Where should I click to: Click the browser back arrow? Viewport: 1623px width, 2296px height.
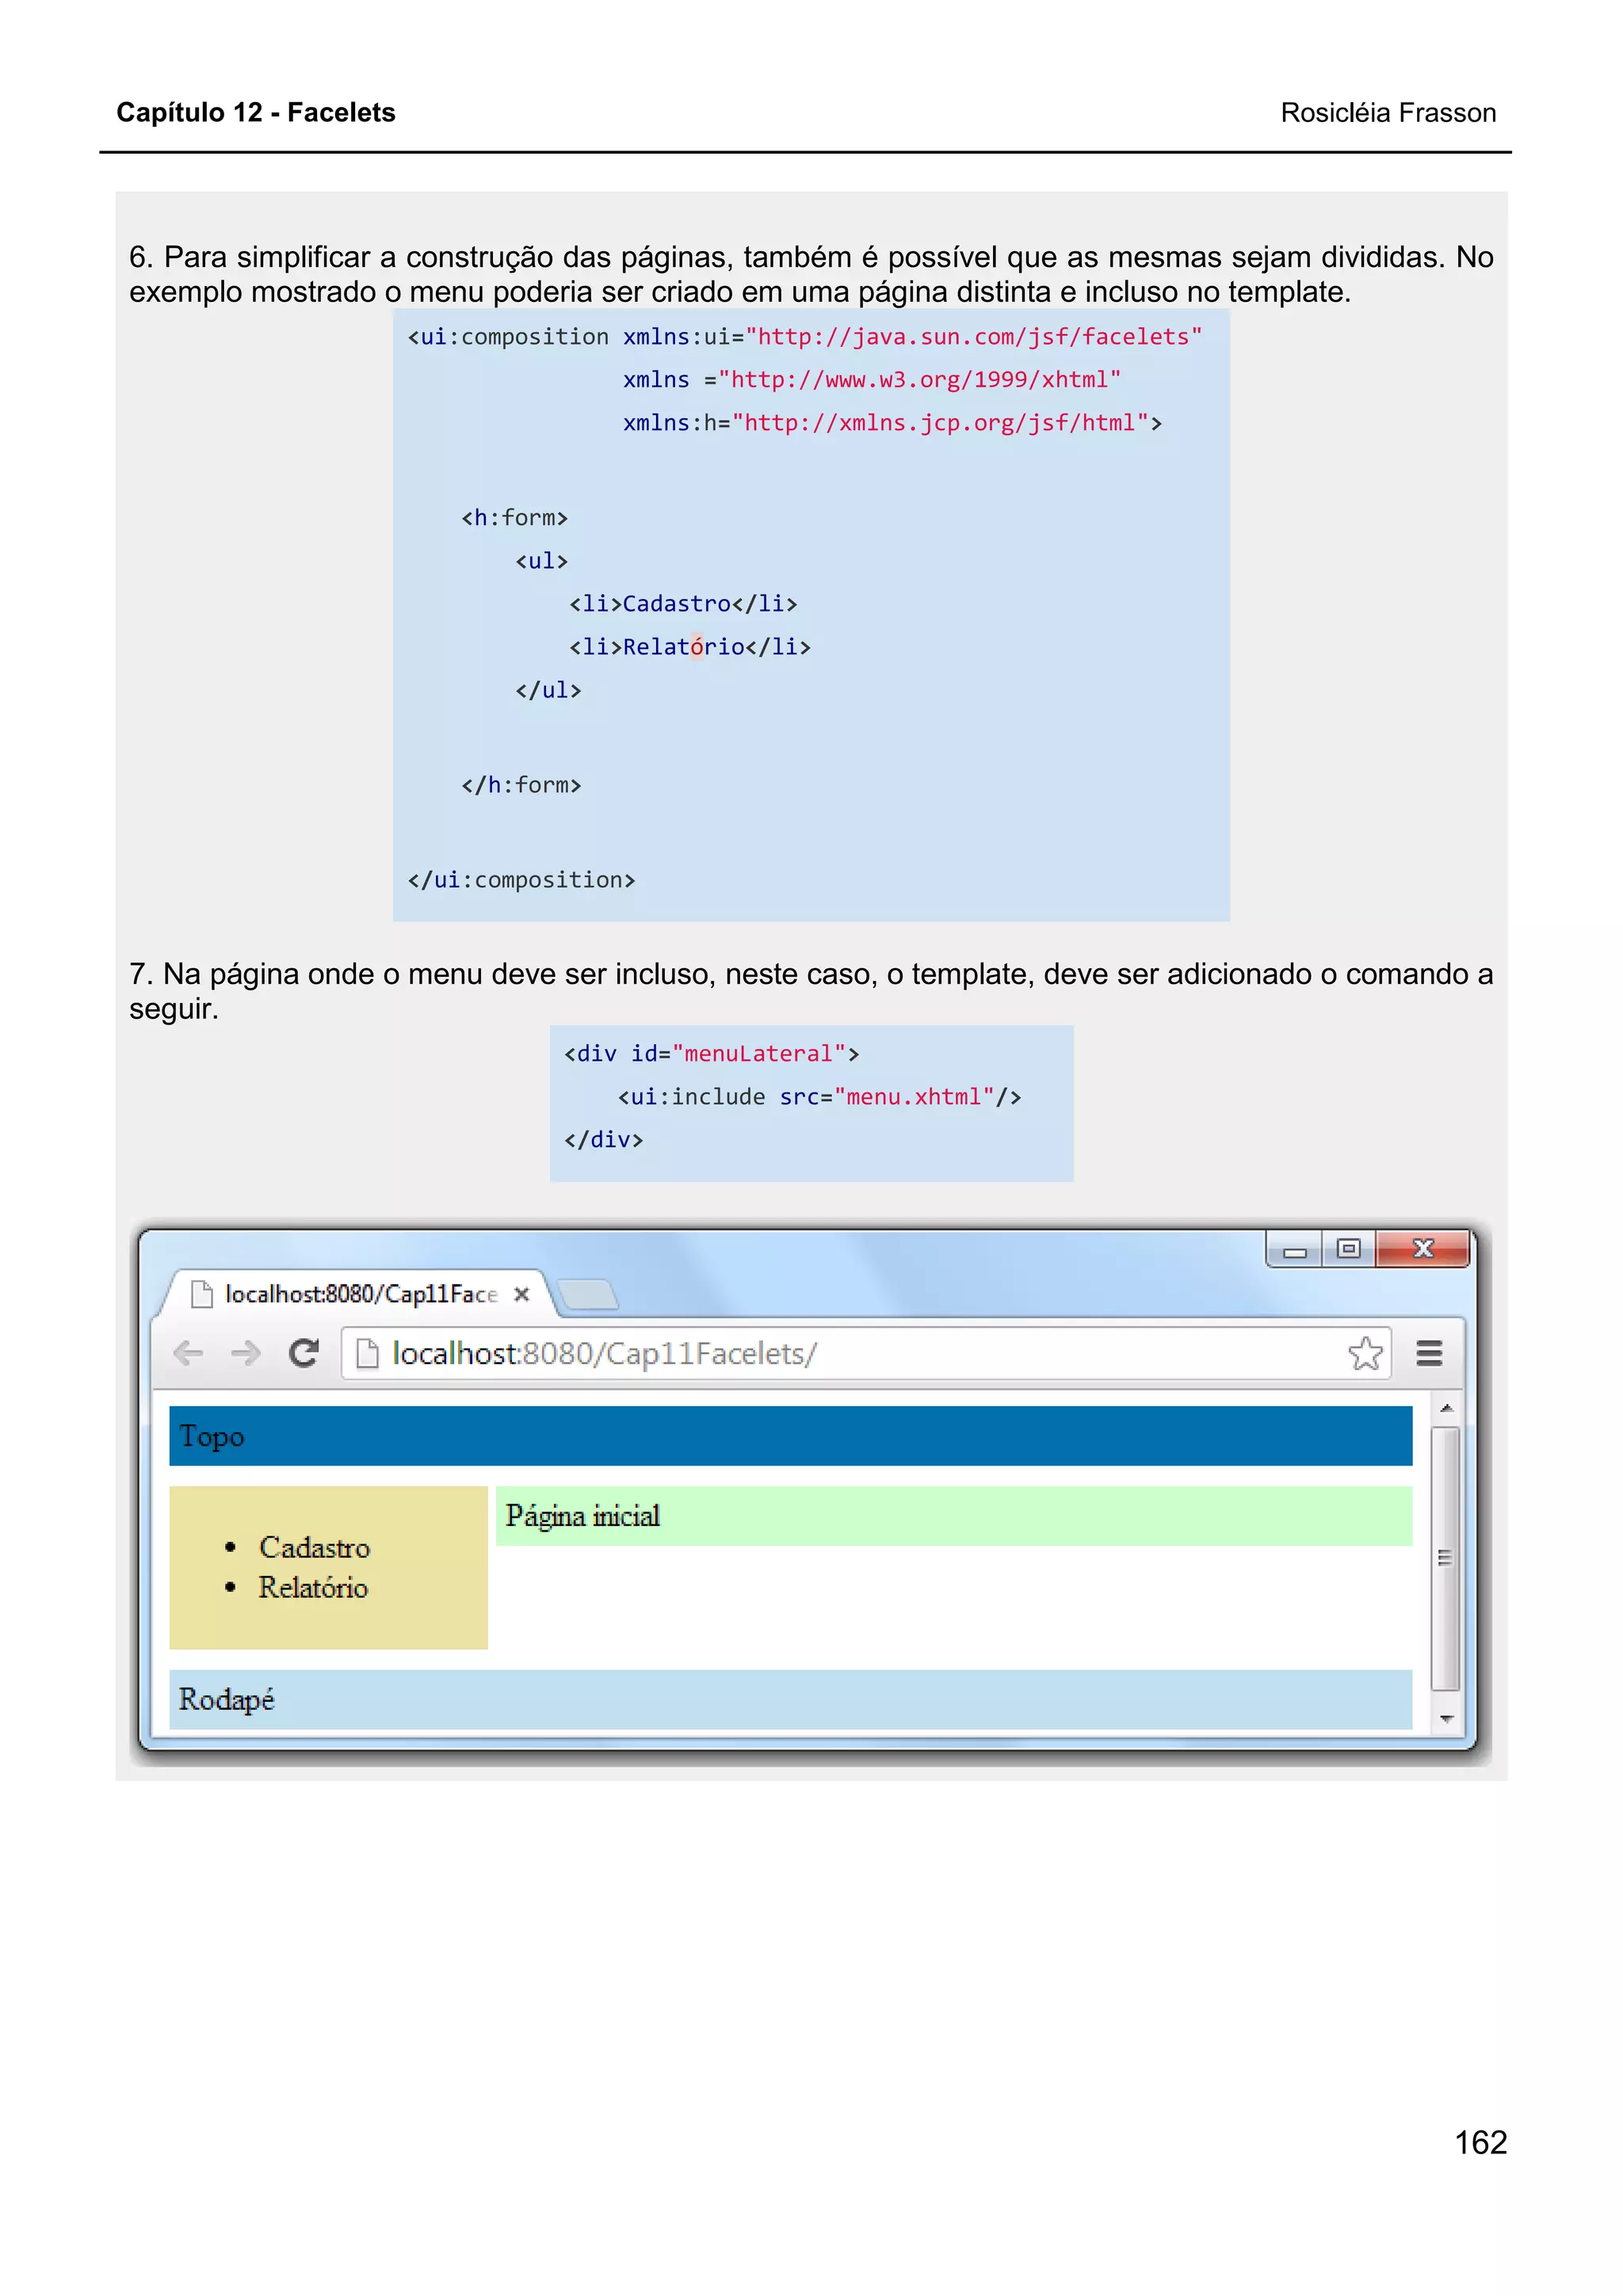(x=188, y=1353)
